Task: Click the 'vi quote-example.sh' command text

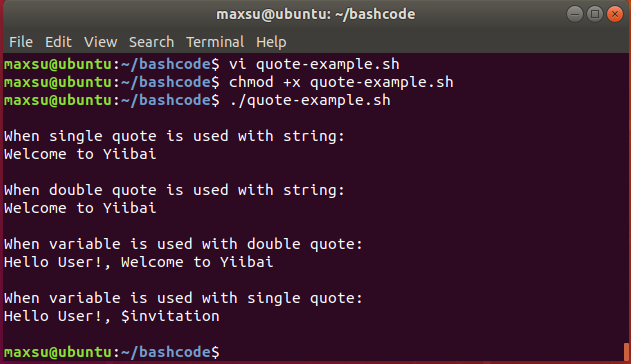Action: point(314,64)
